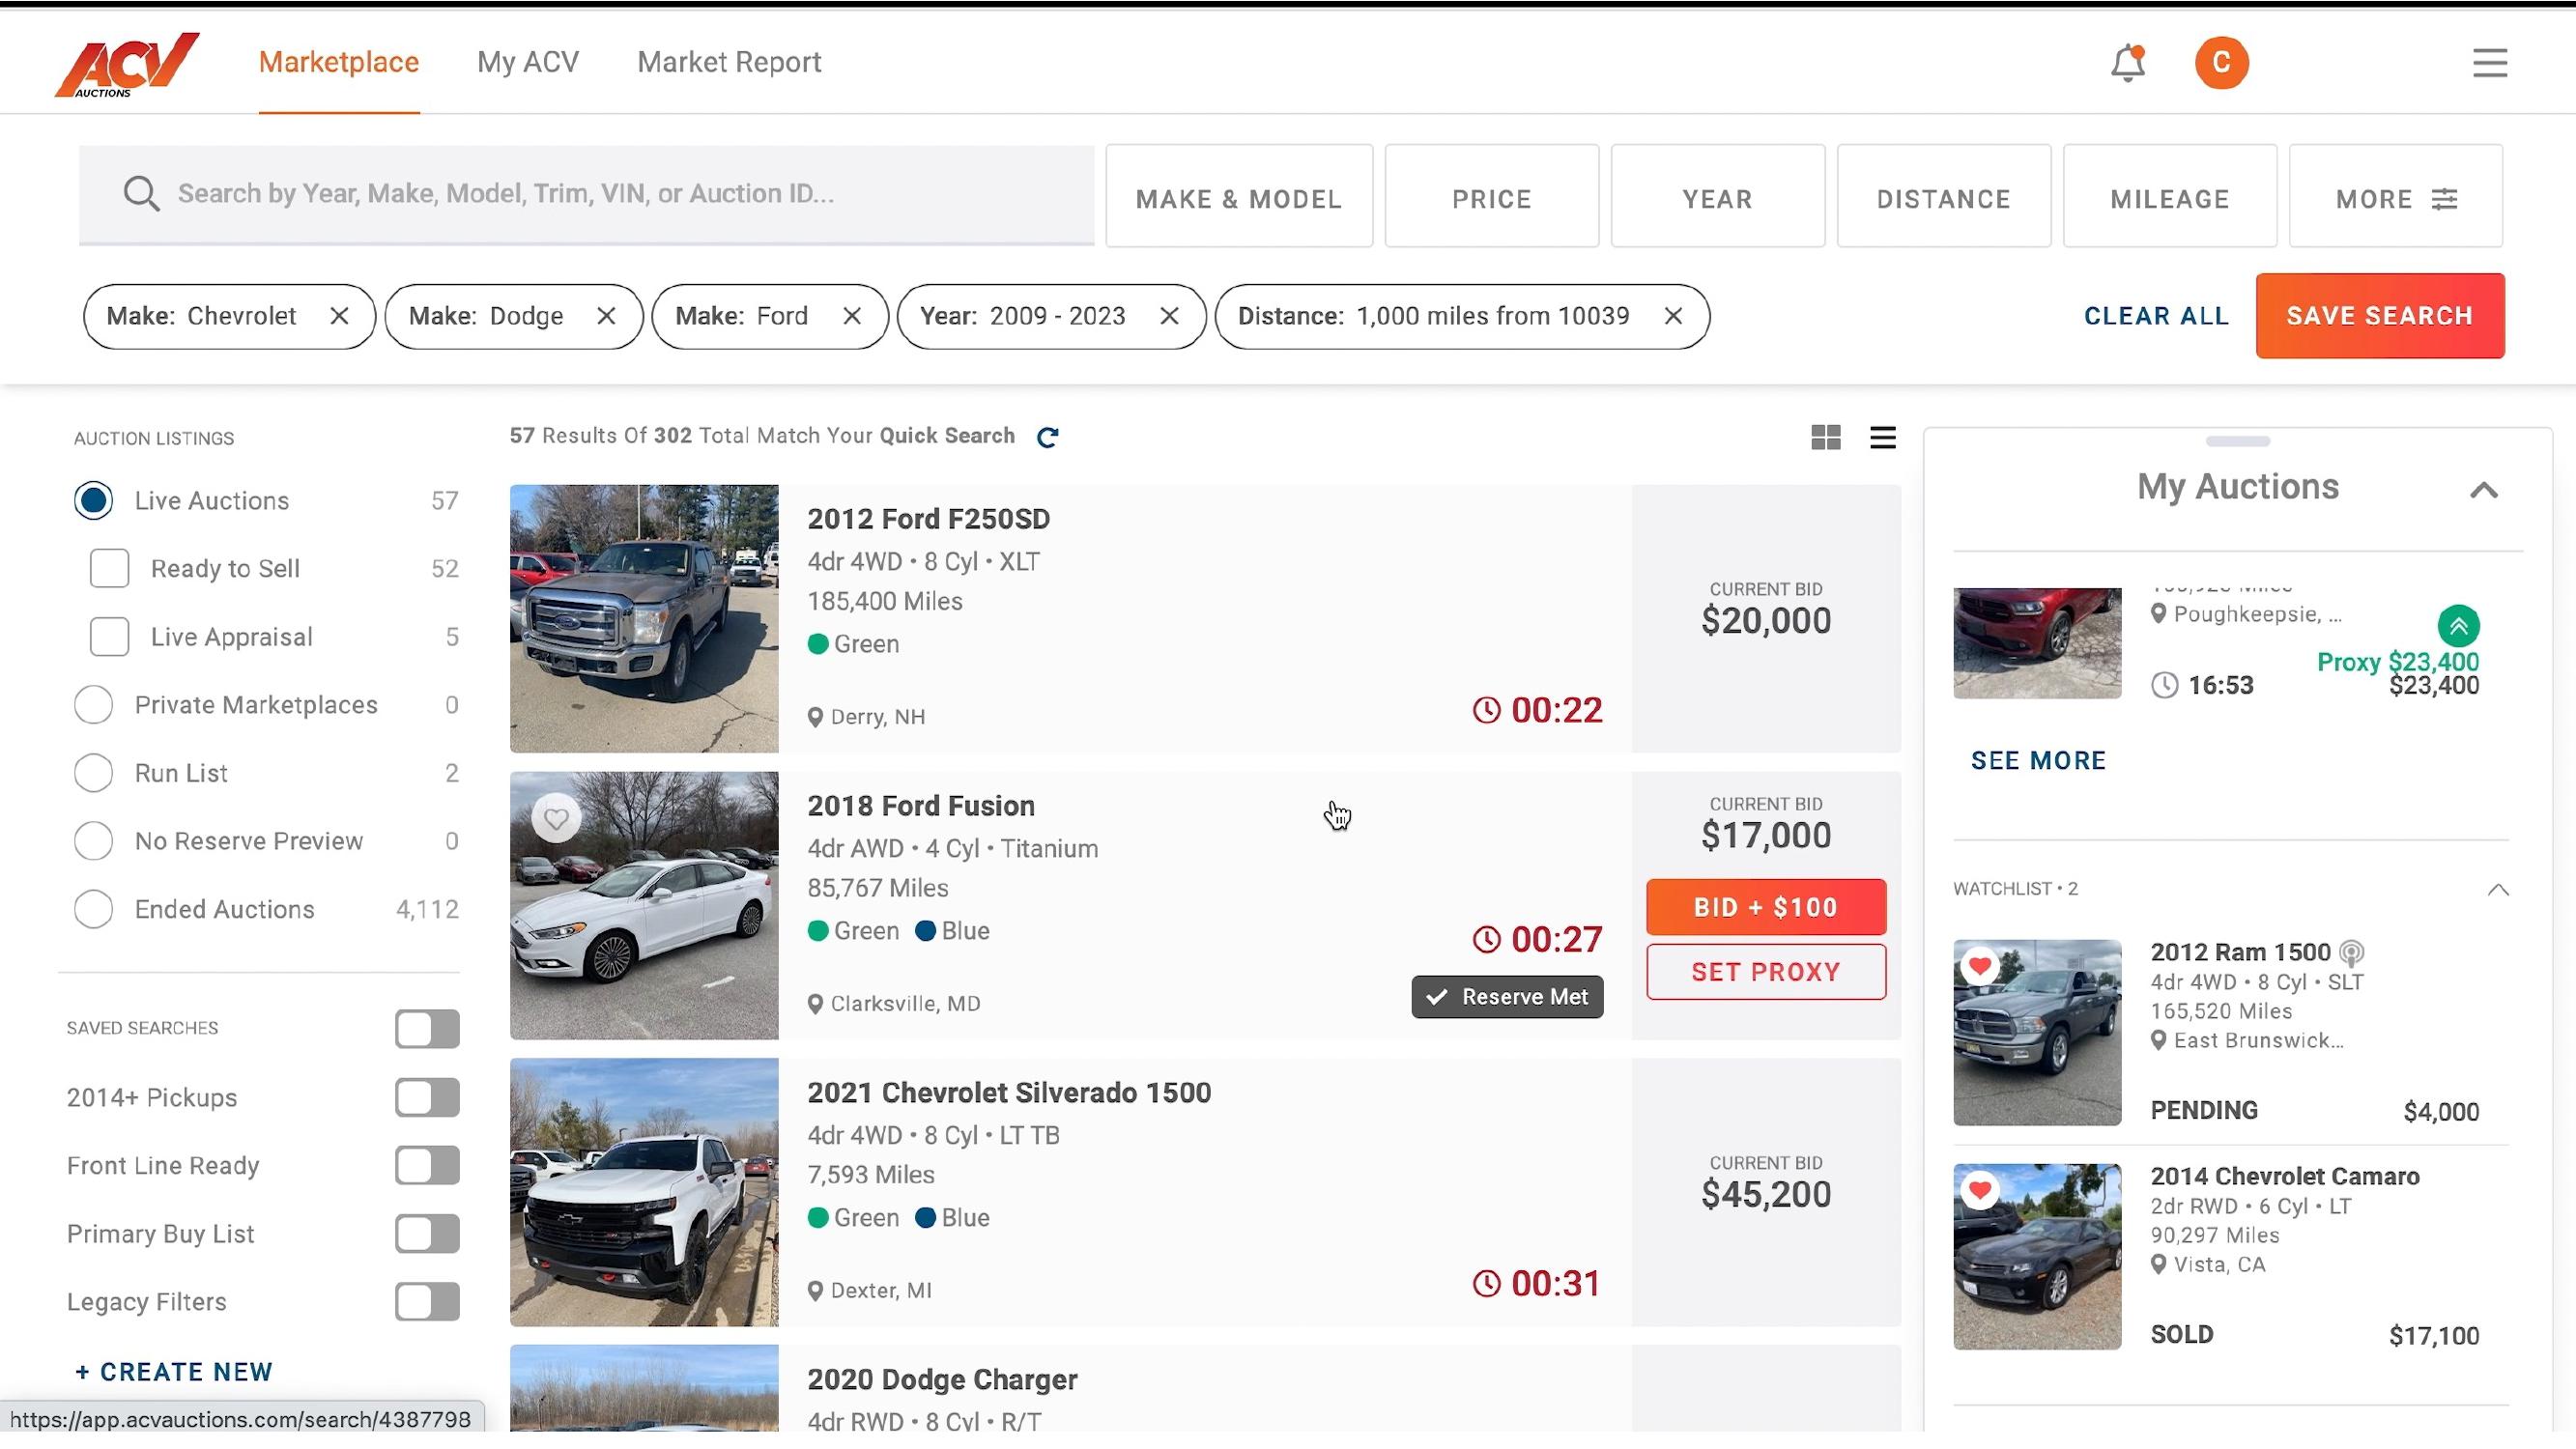The image size is (2576, 1449).
Task: Enable the Primary Buy List saved search
Action: (427, 1234)
